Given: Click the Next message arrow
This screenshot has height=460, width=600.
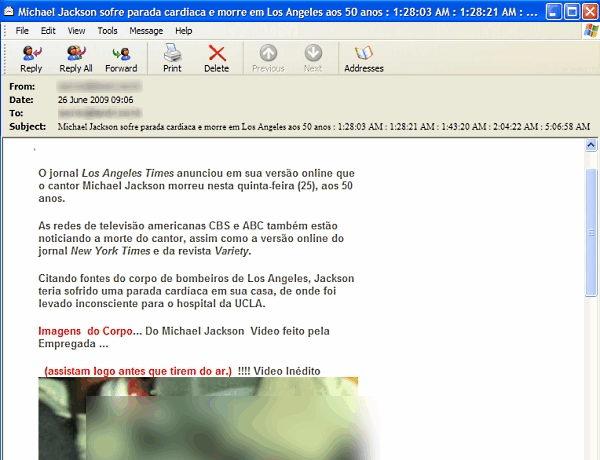Looking at the screenshot, I should 313,58.
